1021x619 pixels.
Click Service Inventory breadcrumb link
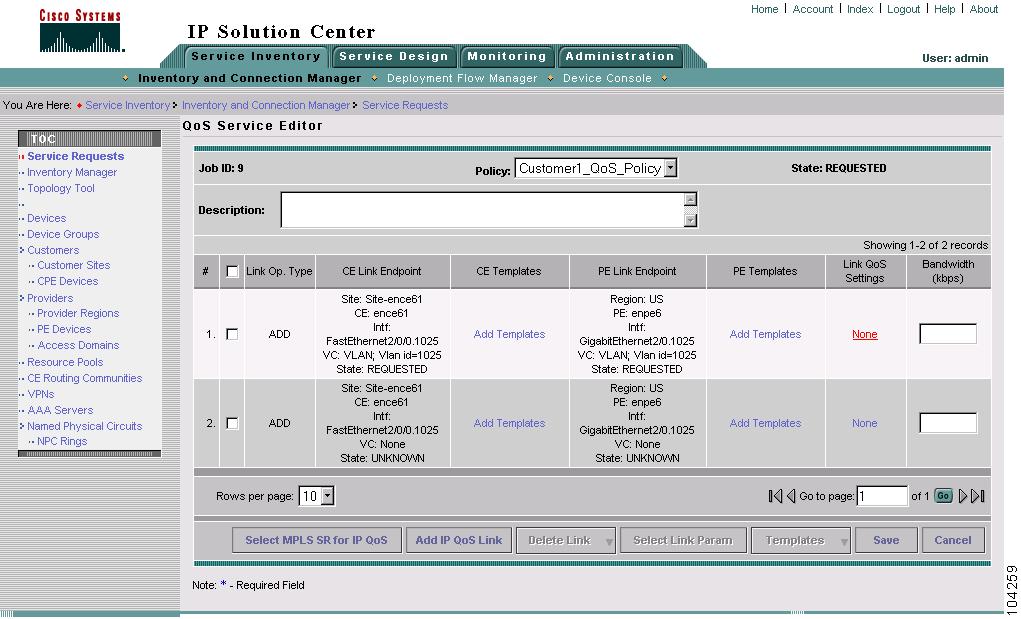point(128,105)
